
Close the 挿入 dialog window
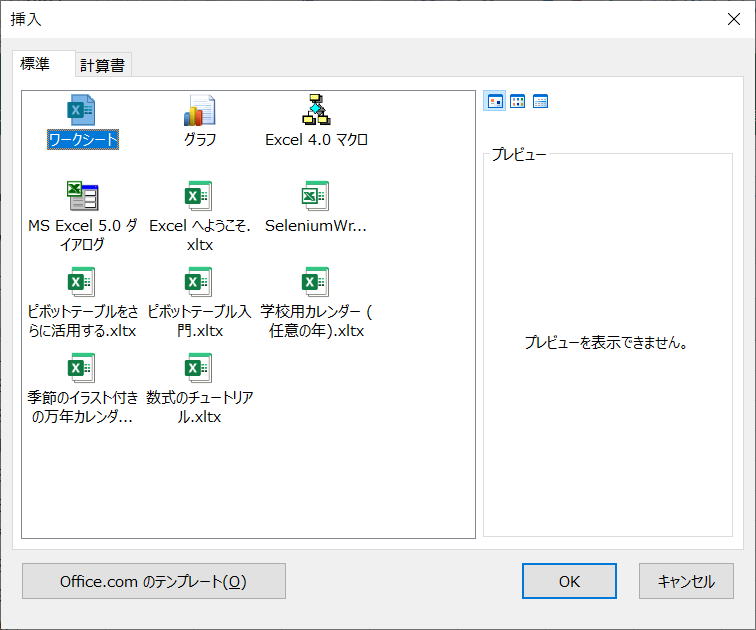click(733, 18)
